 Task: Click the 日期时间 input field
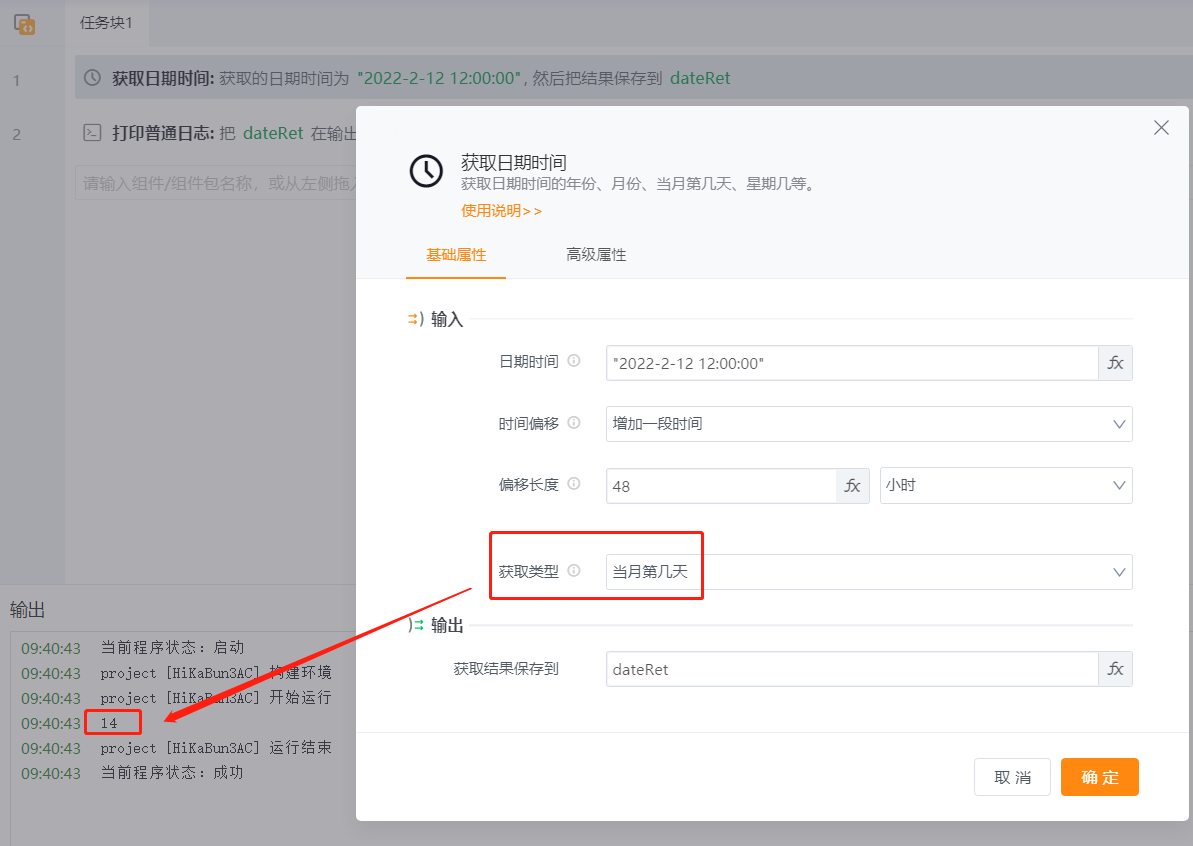pos(851,363)
